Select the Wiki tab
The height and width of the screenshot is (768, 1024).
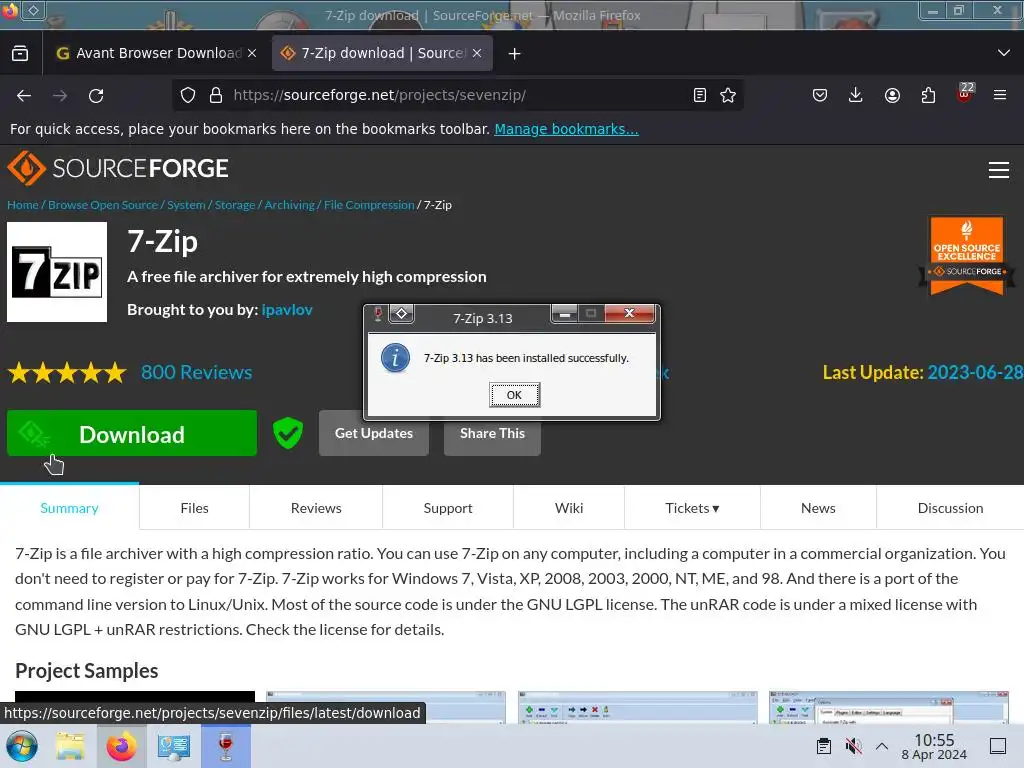[569, 507]
